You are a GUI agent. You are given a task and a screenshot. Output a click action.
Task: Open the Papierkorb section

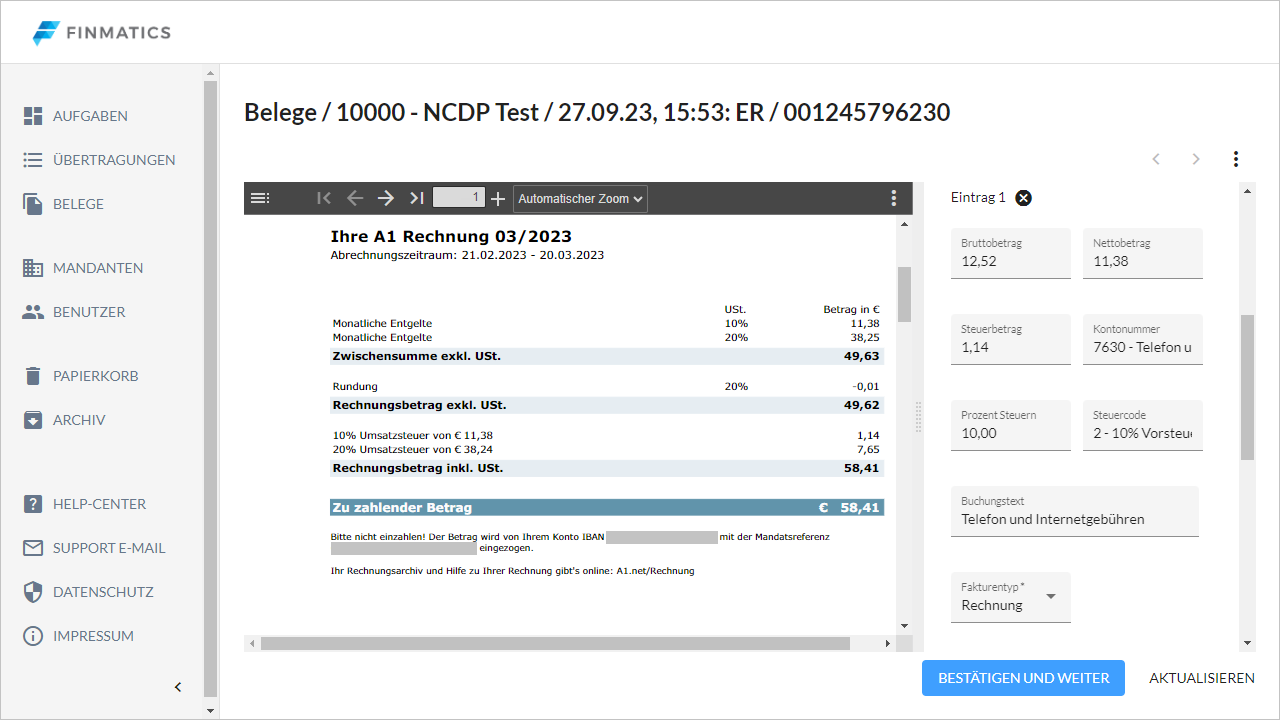[x=95, y=376]
